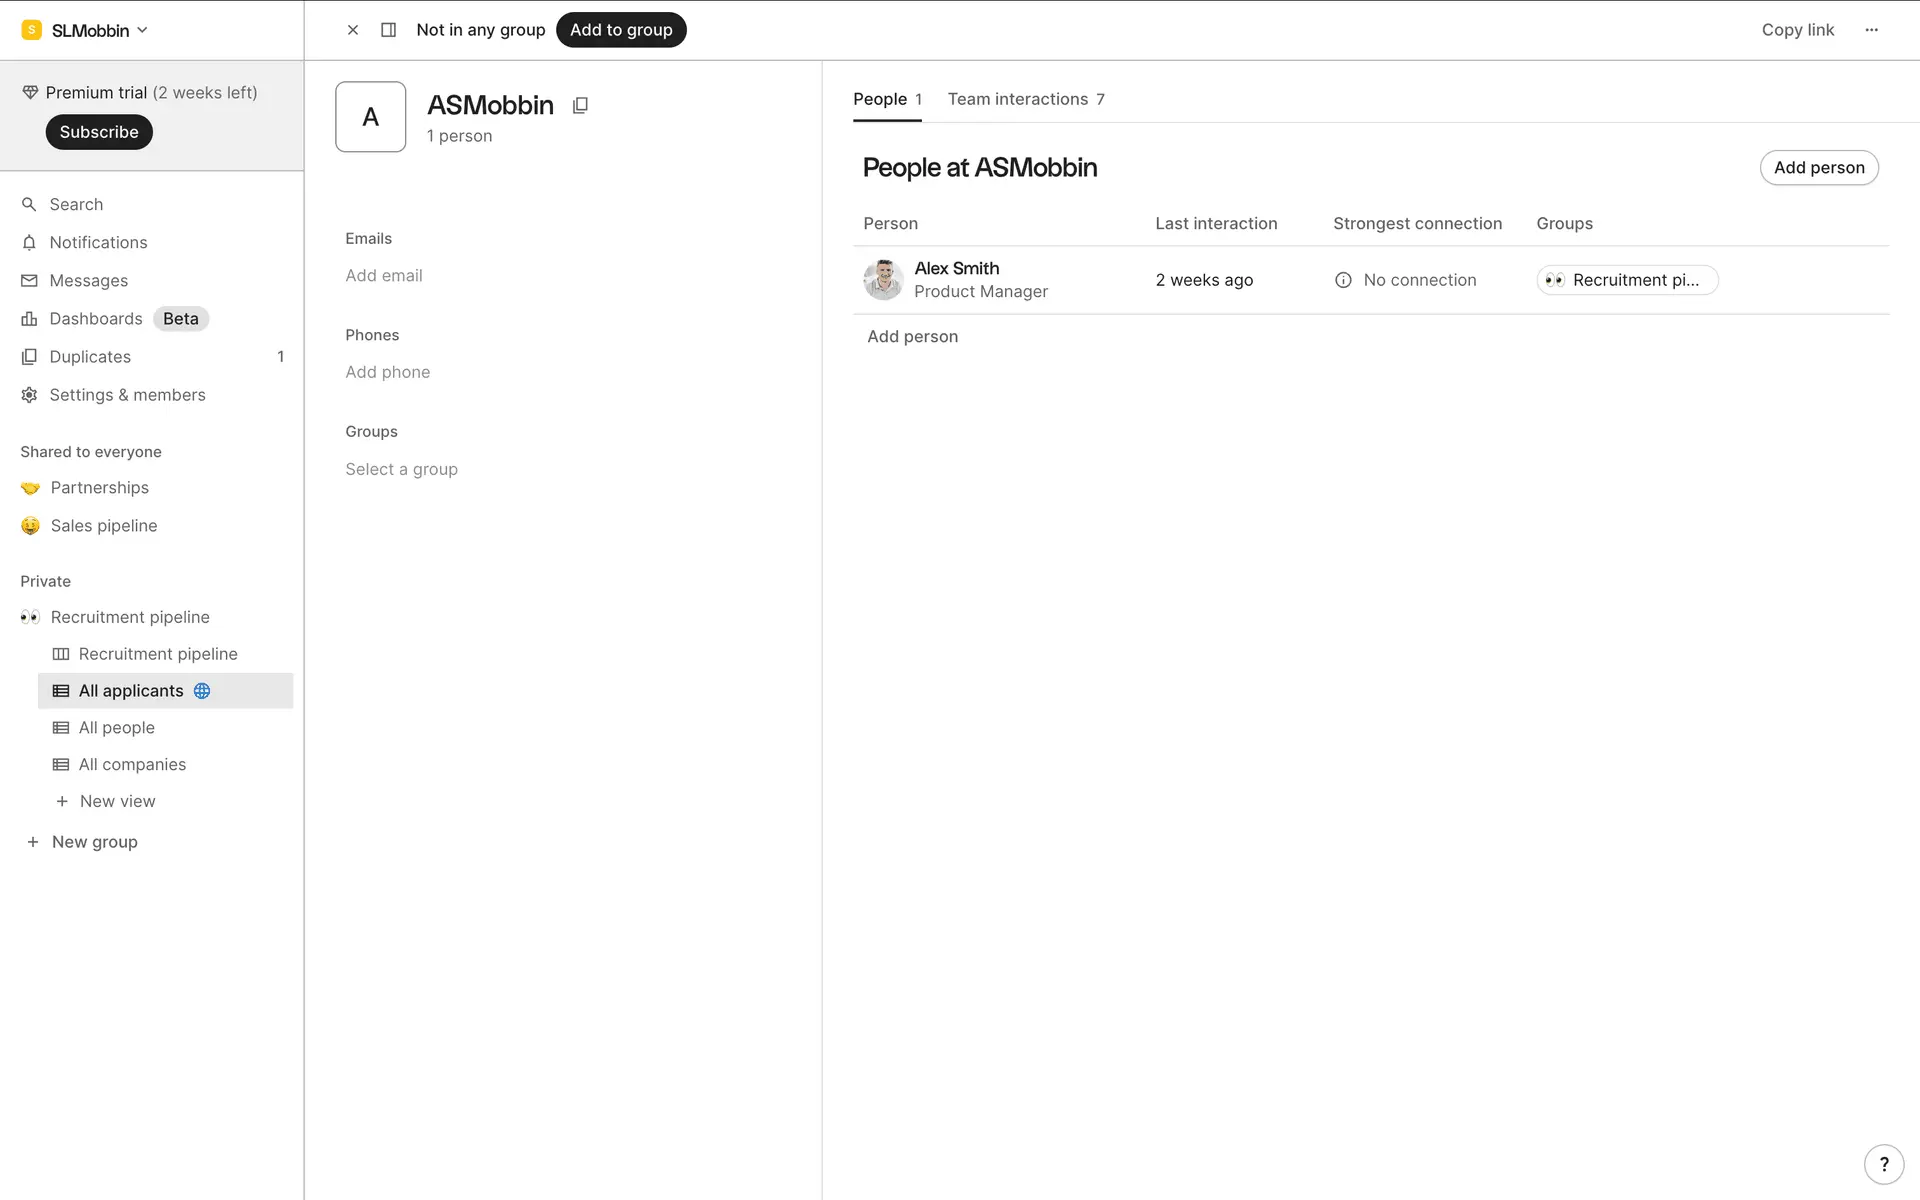Open the three-dot more options menu

[x=1871, y=30]
